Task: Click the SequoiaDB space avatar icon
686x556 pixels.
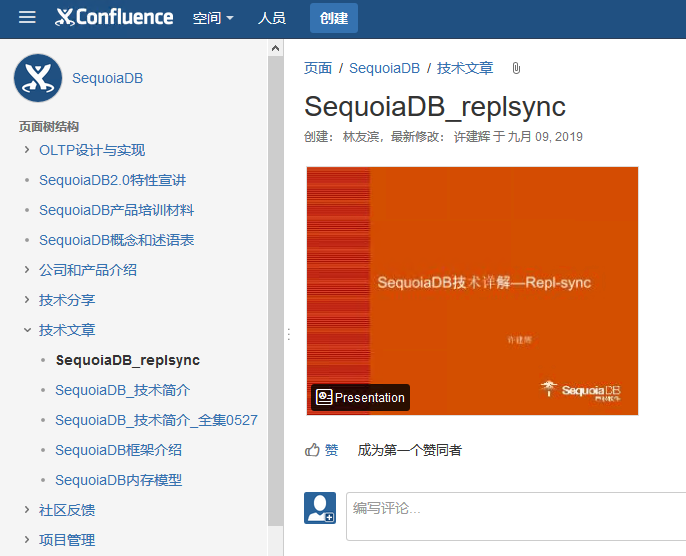Action: 38,78
